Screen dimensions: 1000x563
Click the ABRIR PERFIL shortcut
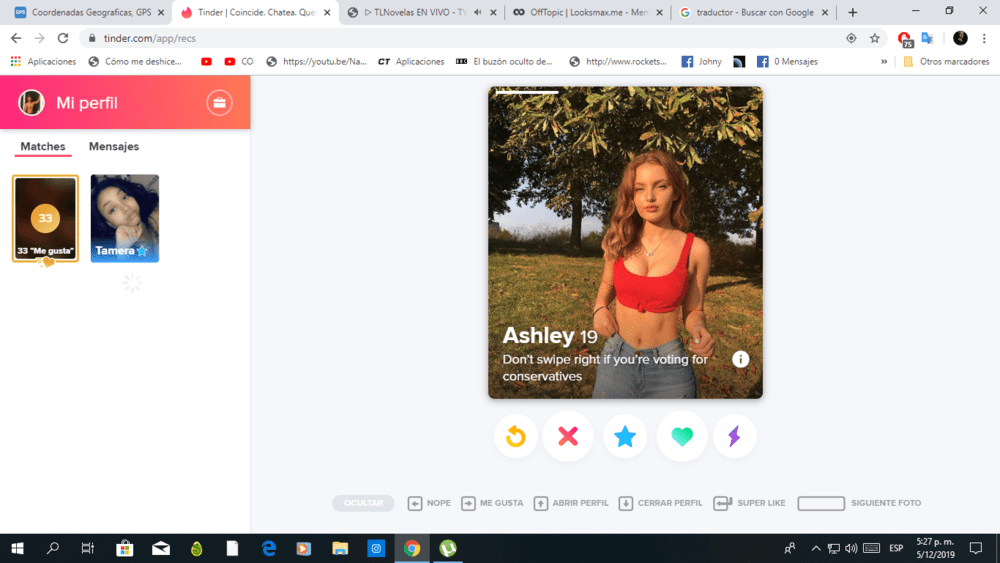tap(571, 503)
